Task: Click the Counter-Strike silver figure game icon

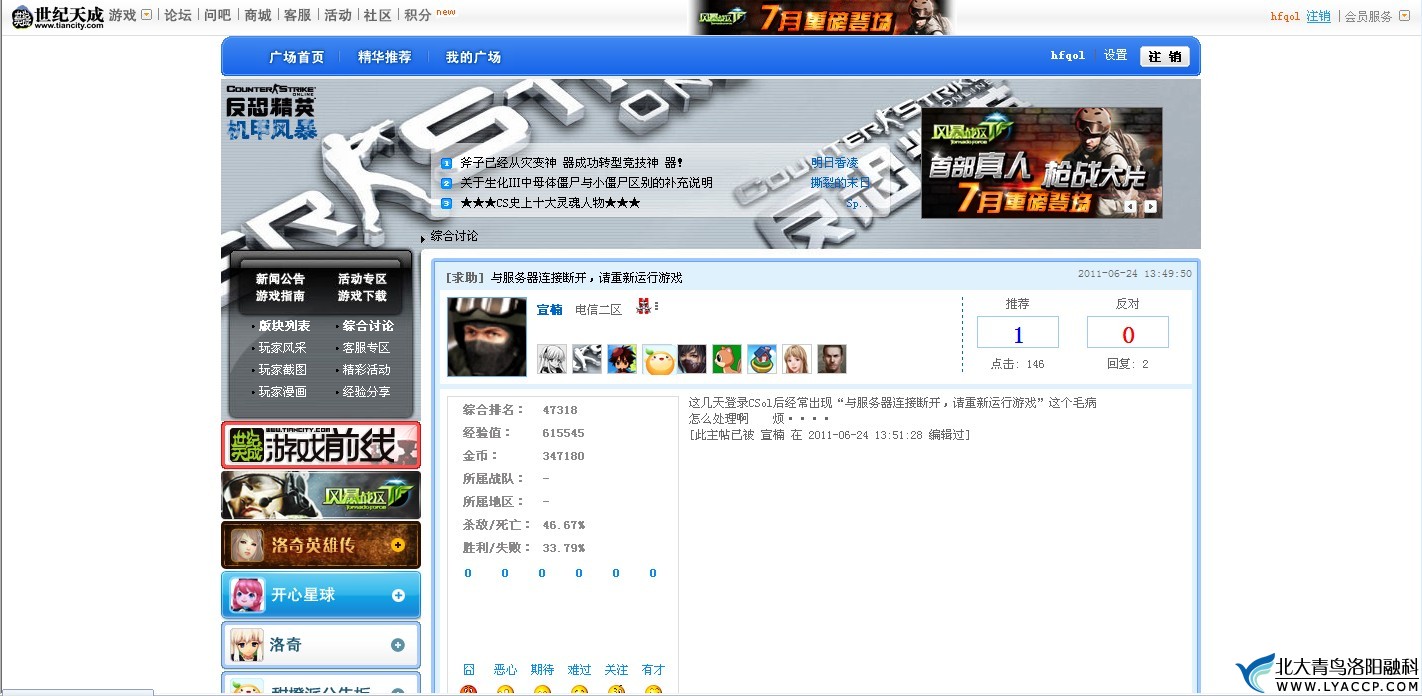Action: coord(587,359)
